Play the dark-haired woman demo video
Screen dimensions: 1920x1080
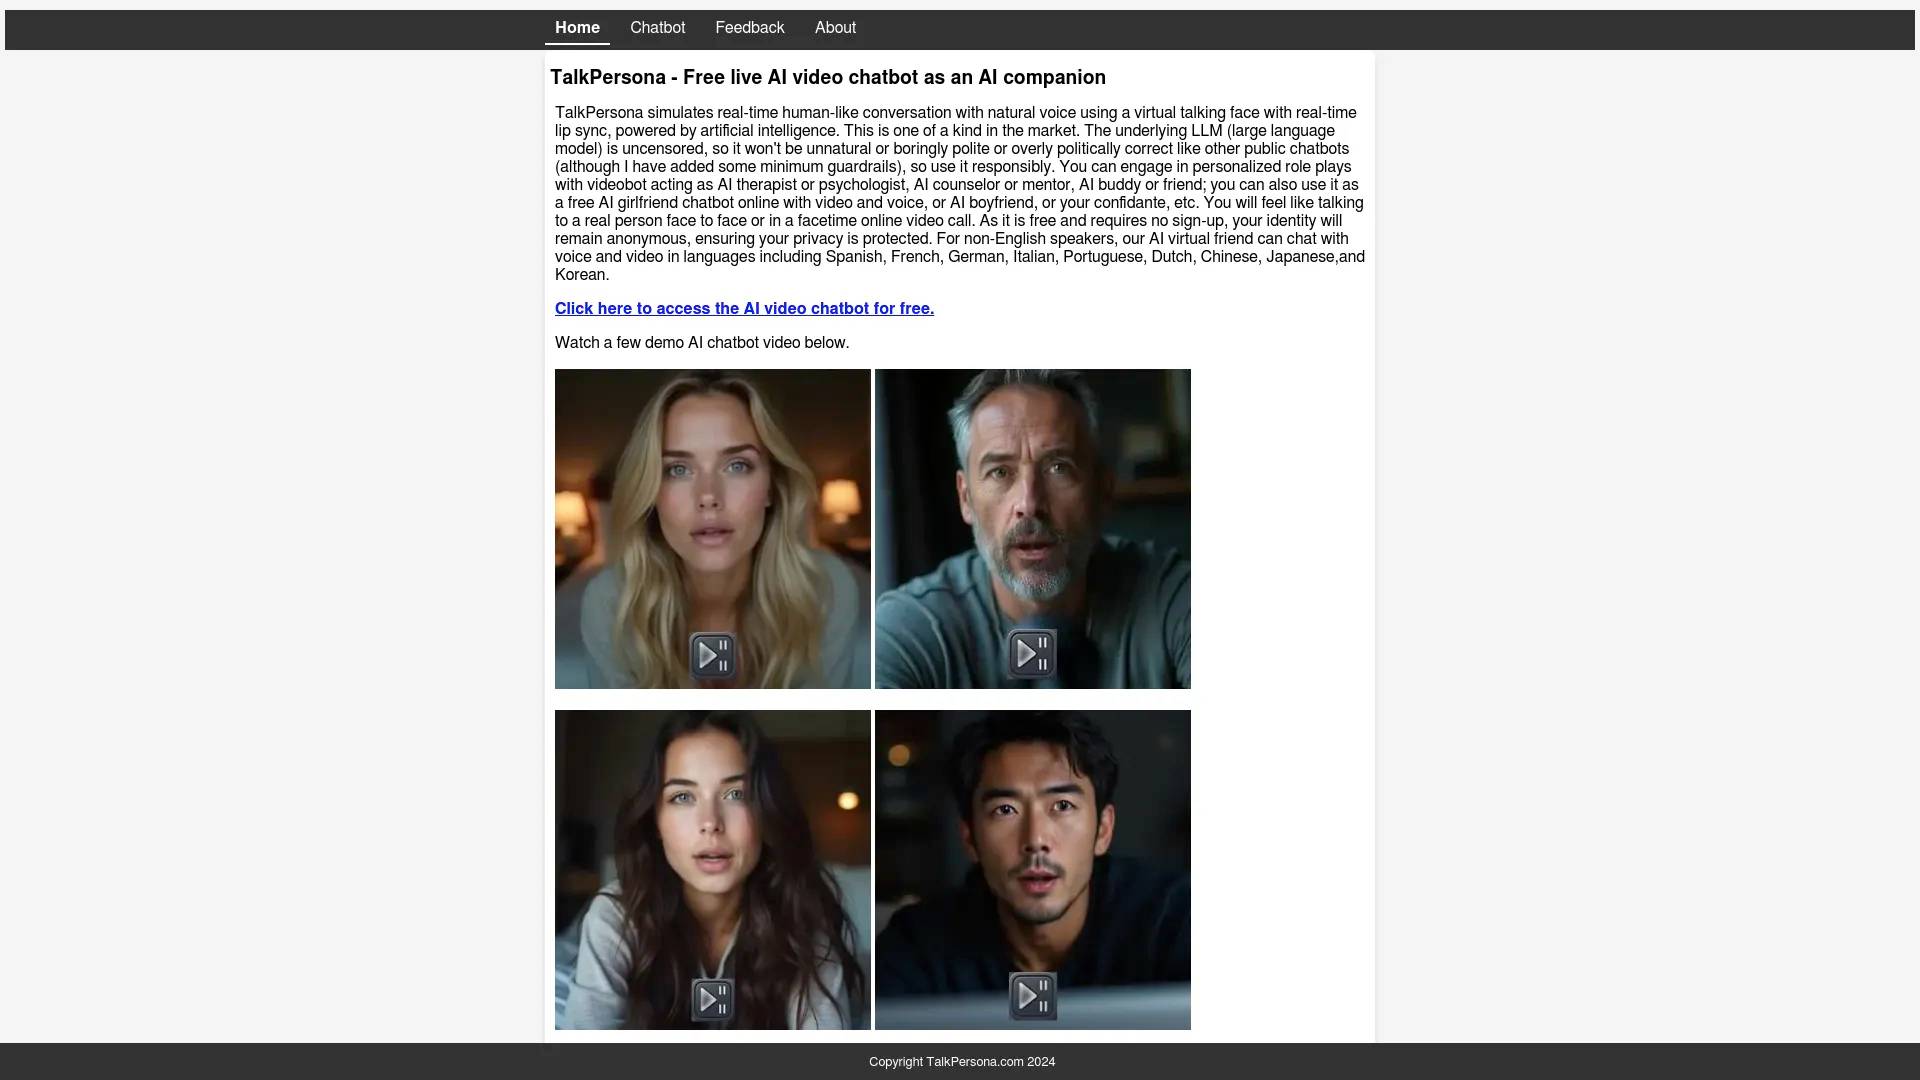point(713,999)
